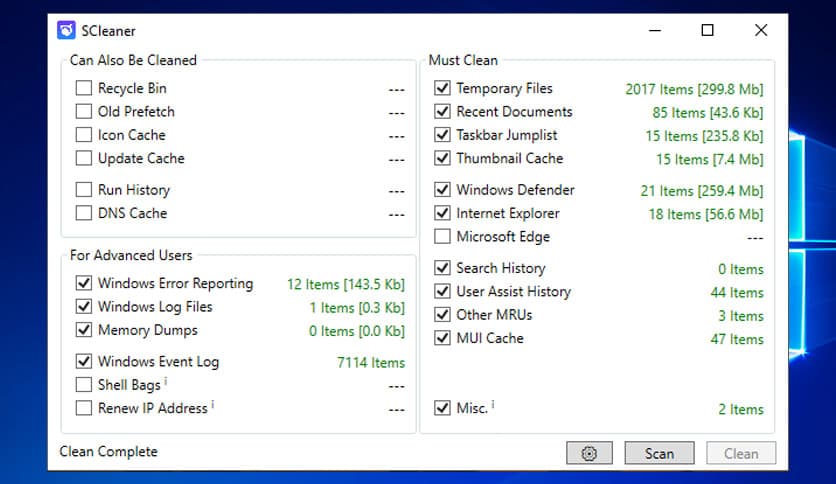Click the SCleaner title text

point(109,31)
